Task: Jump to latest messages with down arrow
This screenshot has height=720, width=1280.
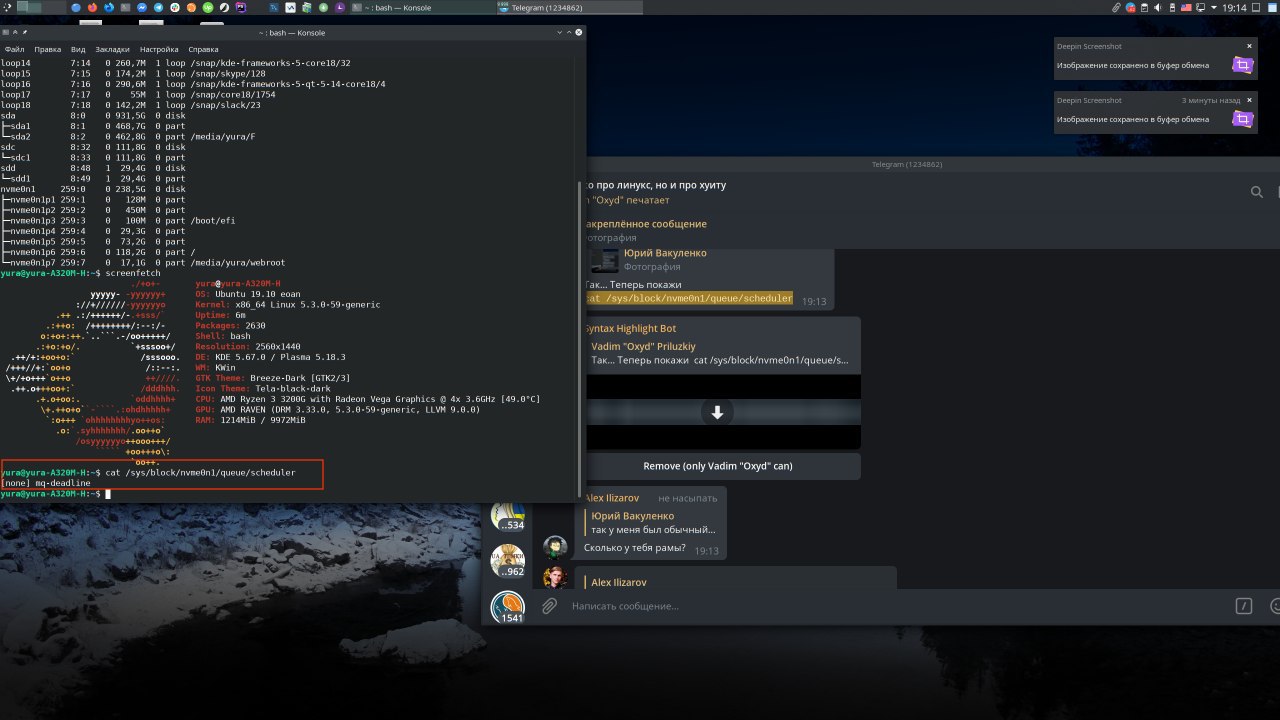Action: coord(717,412)
